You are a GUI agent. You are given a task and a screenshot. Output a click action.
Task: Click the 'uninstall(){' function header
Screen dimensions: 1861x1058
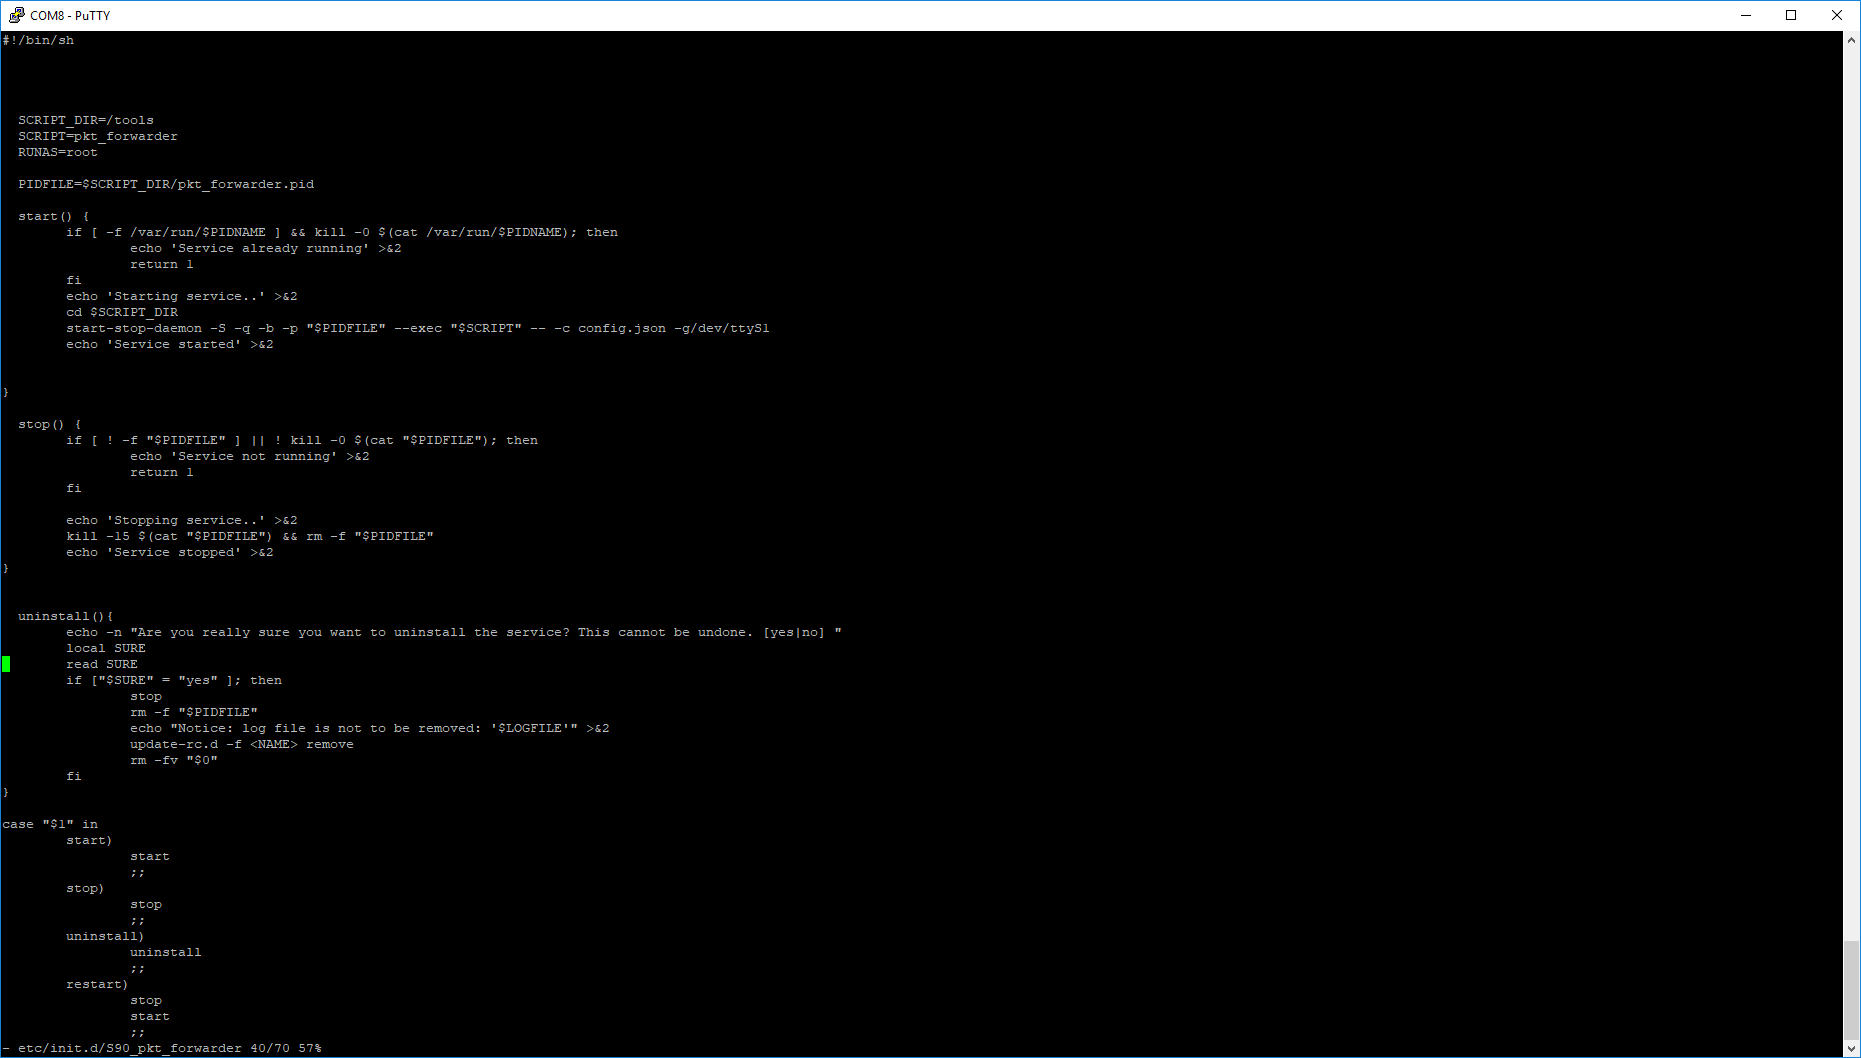[x=66, y=616]
